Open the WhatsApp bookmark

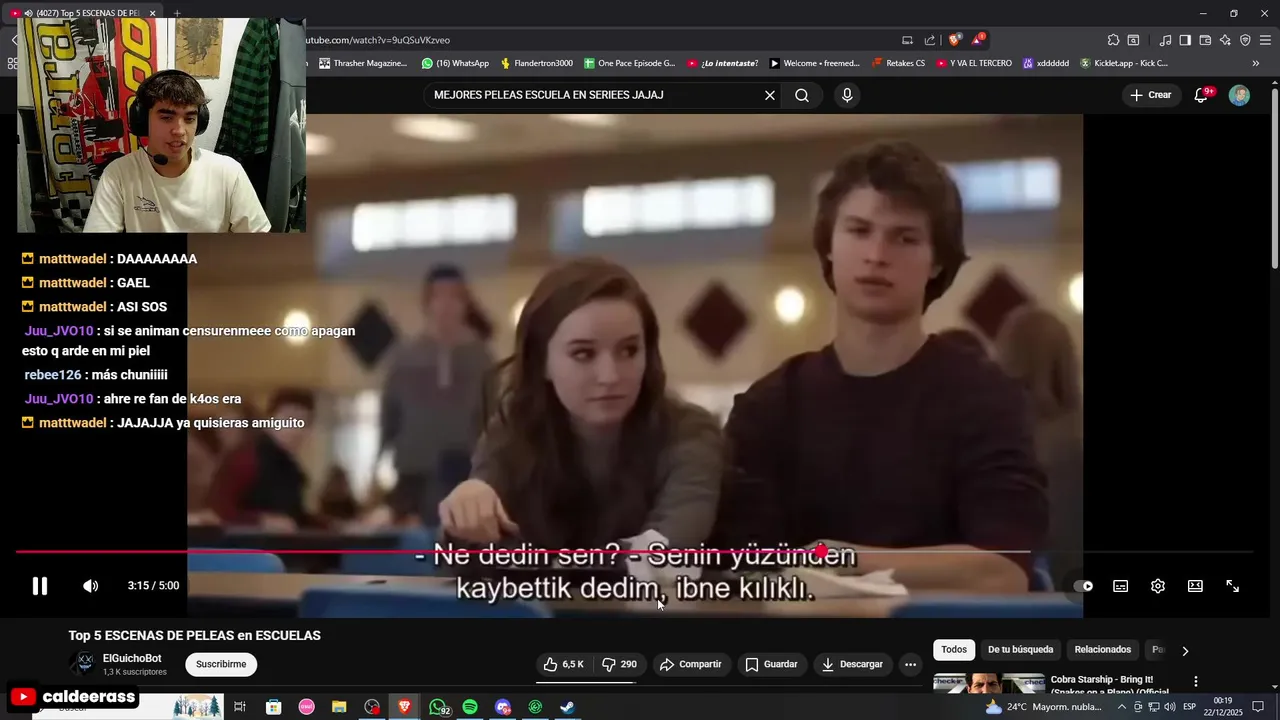pyautogui.click(x=455, y=63)
